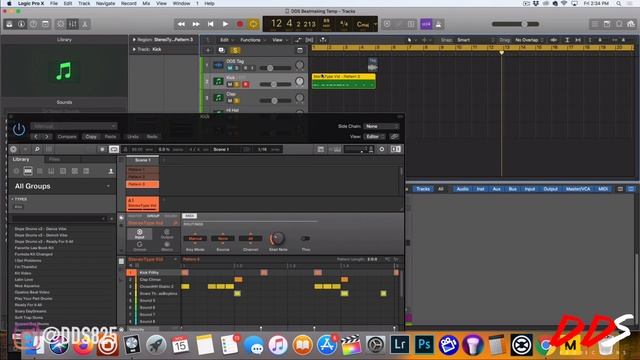The width and height of the screenshot is (640, 360).
Task: Open the Note Pads button
Action: coord(607,24)
